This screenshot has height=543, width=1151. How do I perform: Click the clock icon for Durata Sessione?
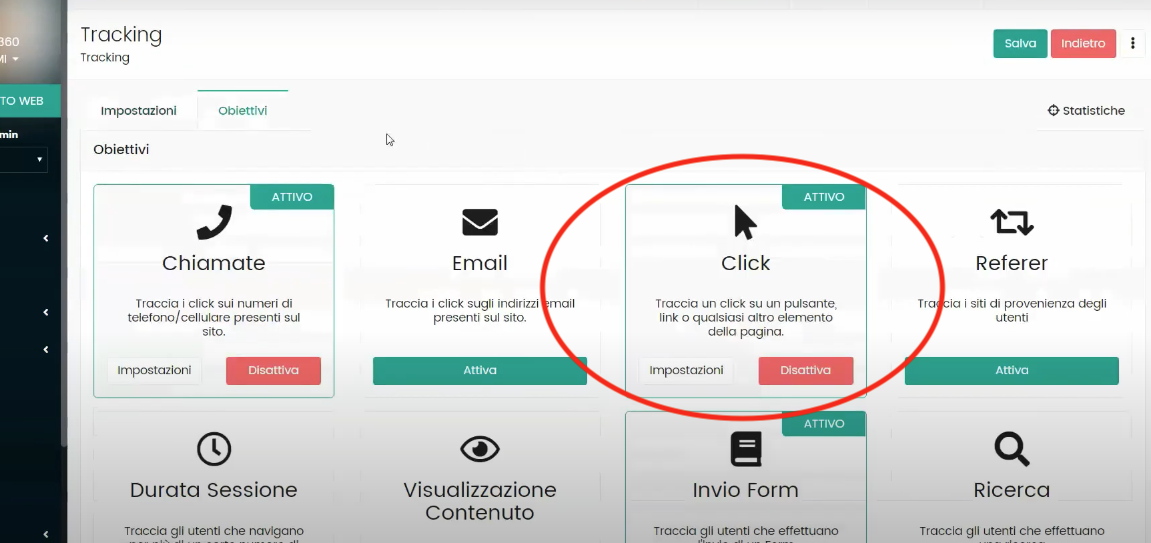[x=214, y=450]
